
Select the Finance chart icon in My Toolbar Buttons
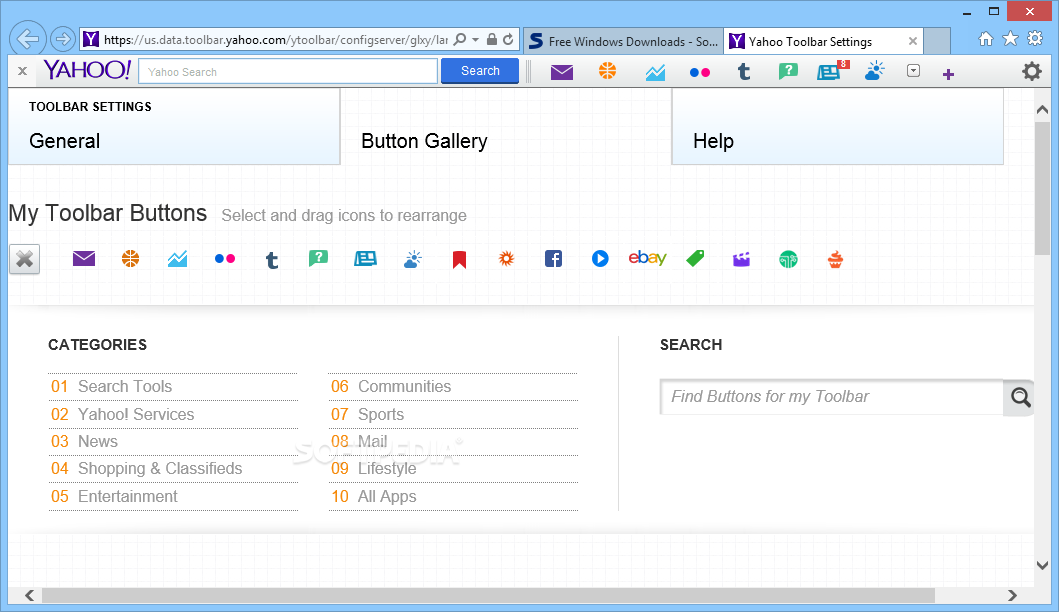[x=177, y=259]
